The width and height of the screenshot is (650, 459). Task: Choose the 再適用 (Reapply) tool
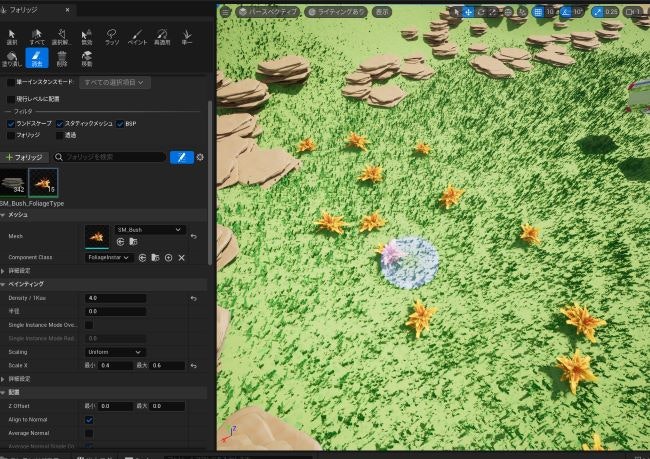pyautogui.click(x=162, y=37)
